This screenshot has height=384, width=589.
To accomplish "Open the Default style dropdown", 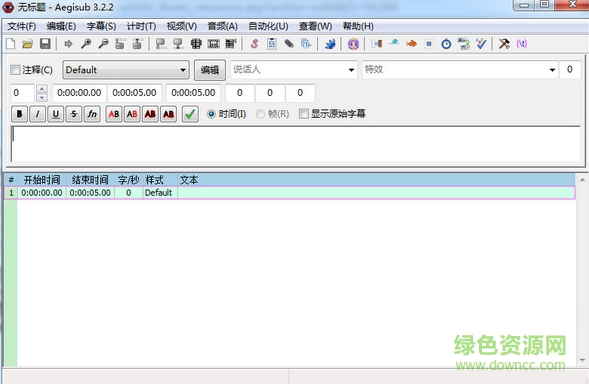I will click(126, 70).
